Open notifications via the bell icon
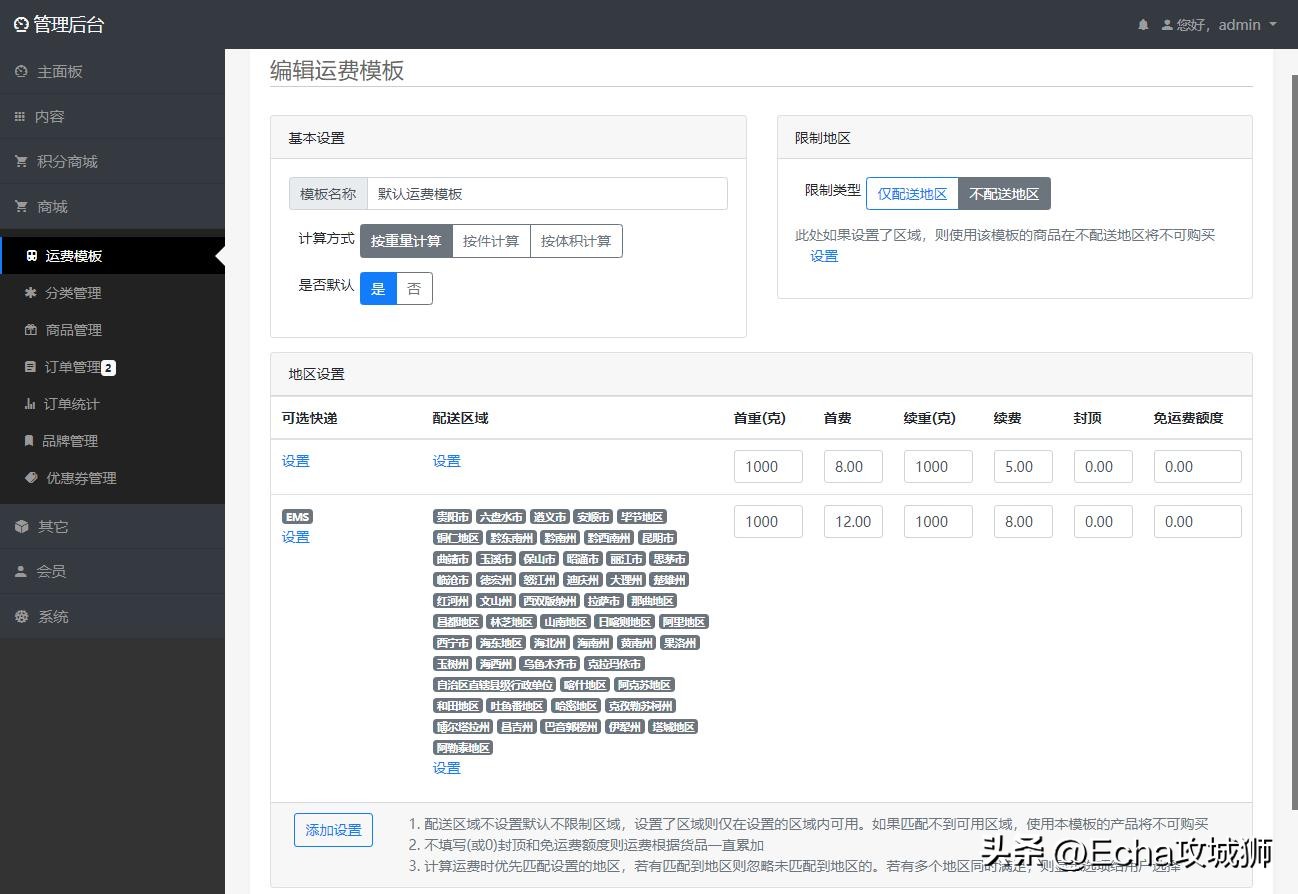This screenshot has width=1298, height=894. point(1143,24)
